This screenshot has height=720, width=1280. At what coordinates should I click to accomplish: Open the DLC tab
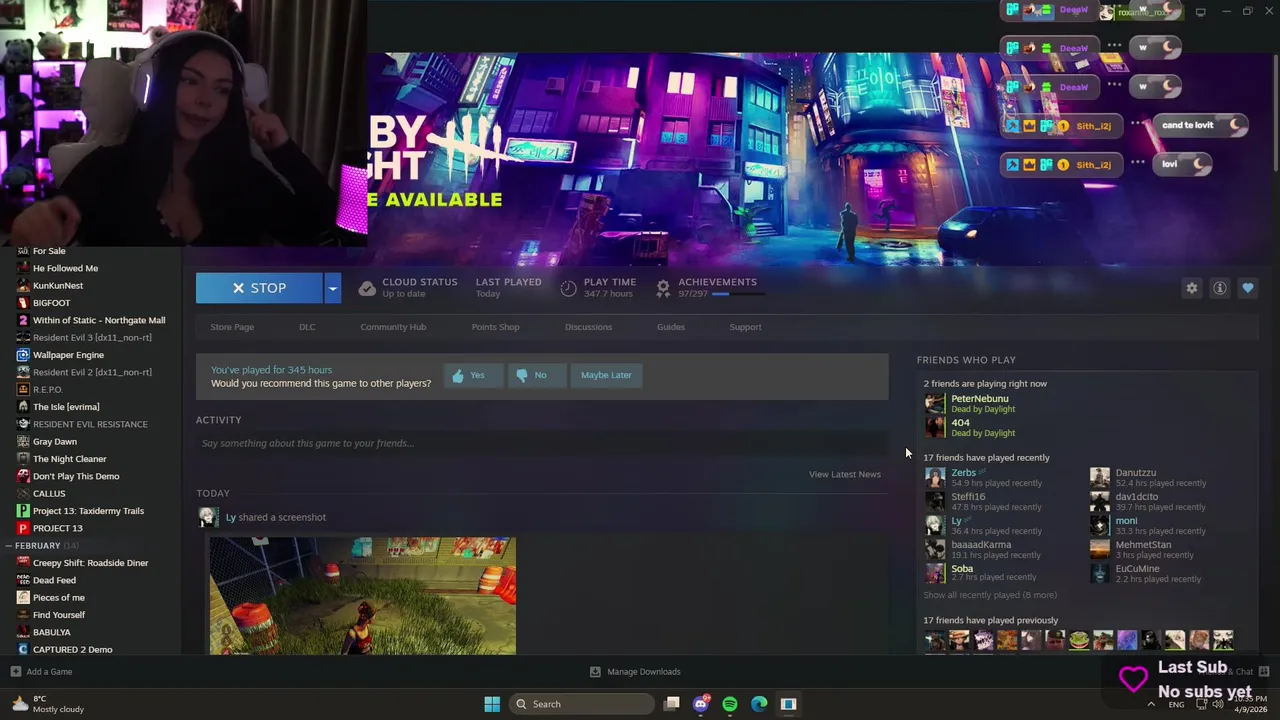coord(307,327)
